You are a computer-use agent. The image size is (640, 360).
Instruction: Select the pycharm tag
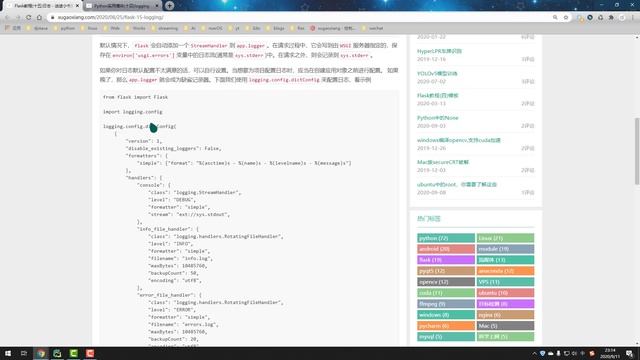[446, 326]
